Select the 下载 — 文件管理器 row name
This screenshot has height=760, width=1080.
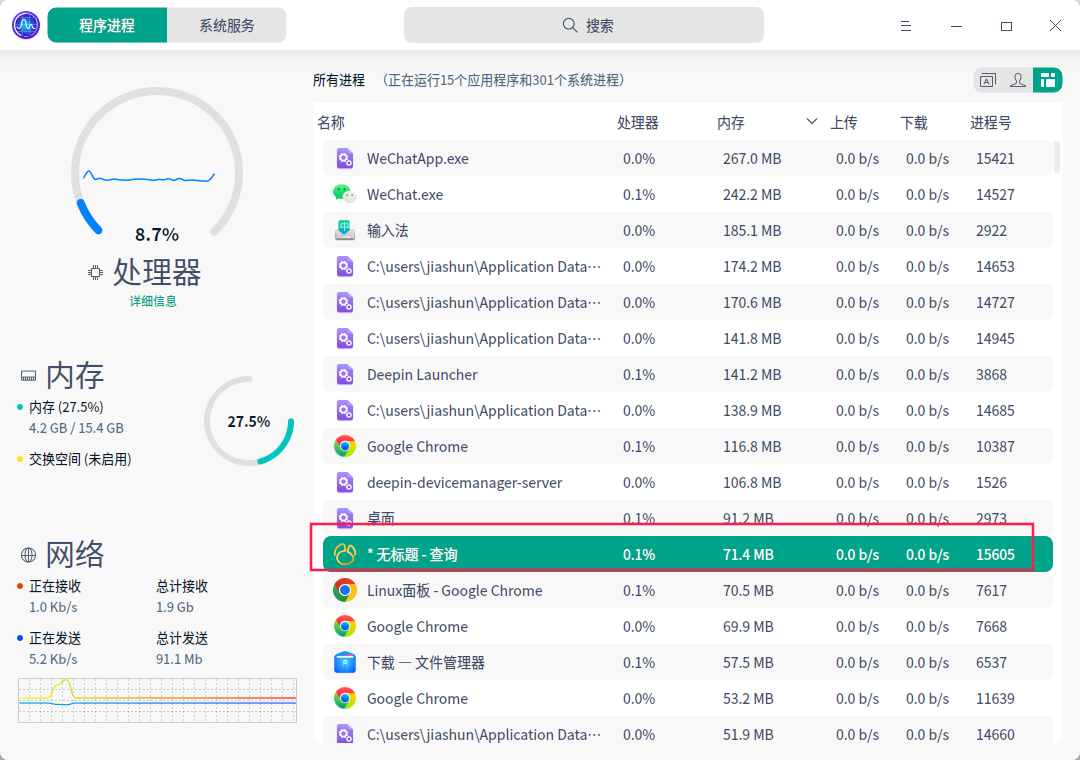pyautogui.click(x=426, y=663)
